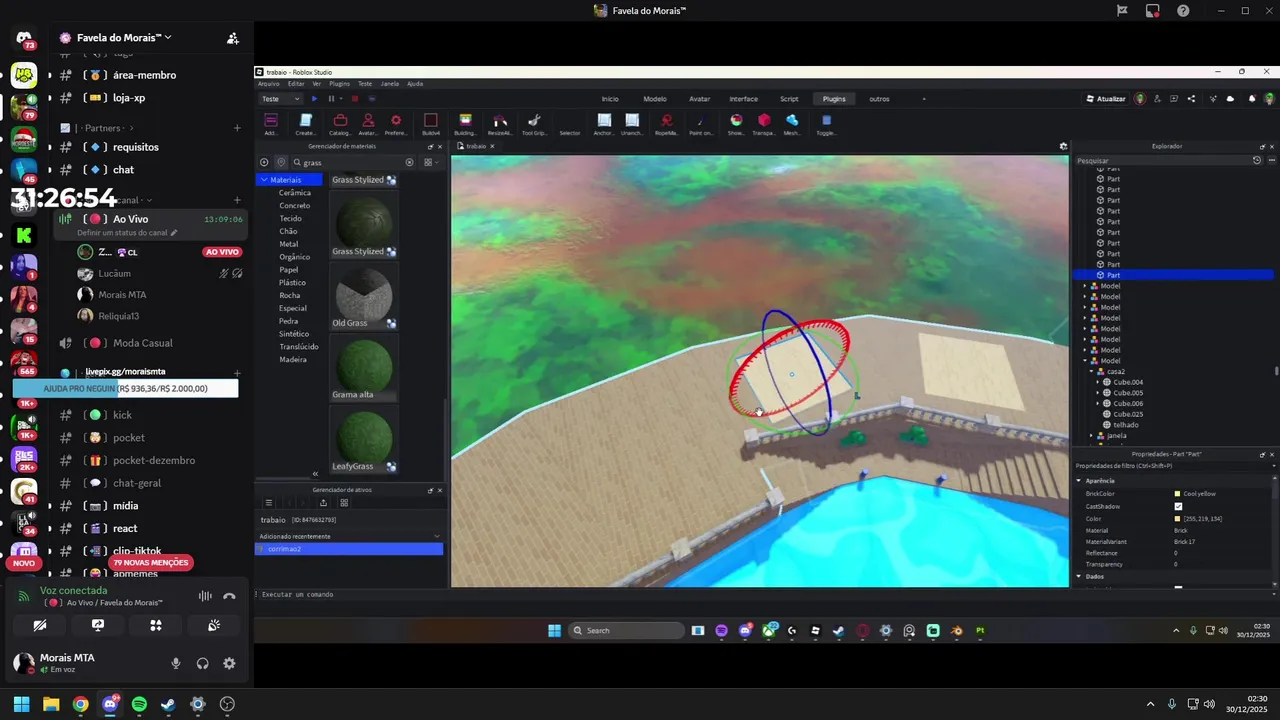
Task: Clear the grass search field
Action: point(409,162)
